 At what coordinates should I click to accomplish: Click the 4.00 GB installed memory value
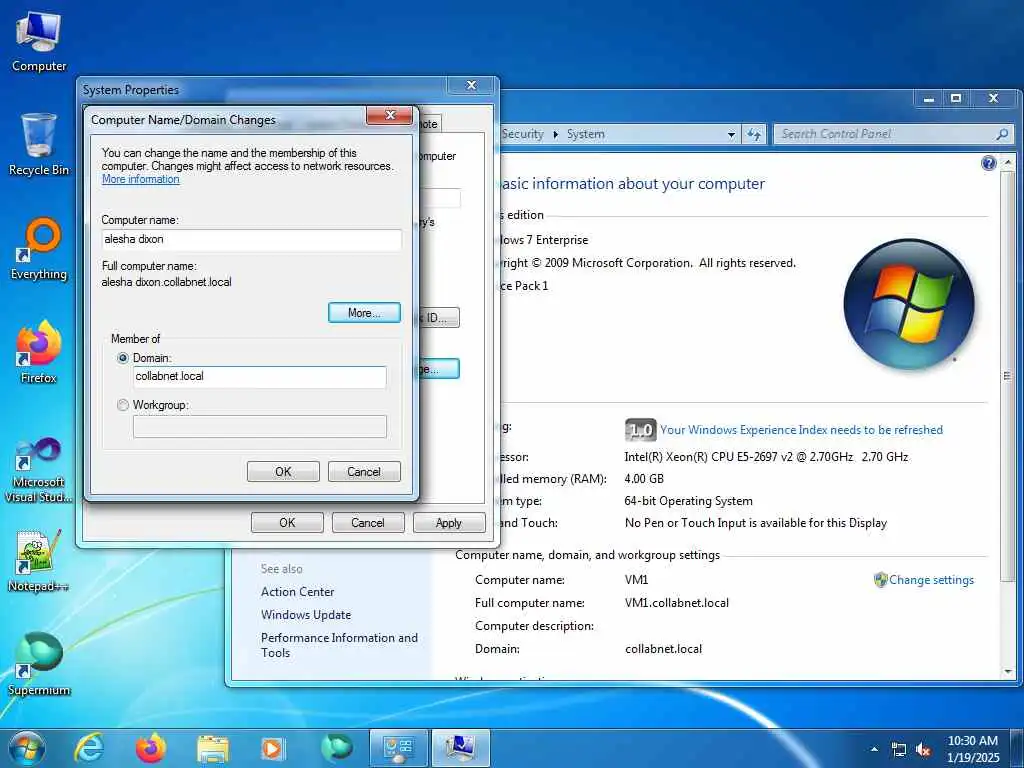(x=644, y=479)
